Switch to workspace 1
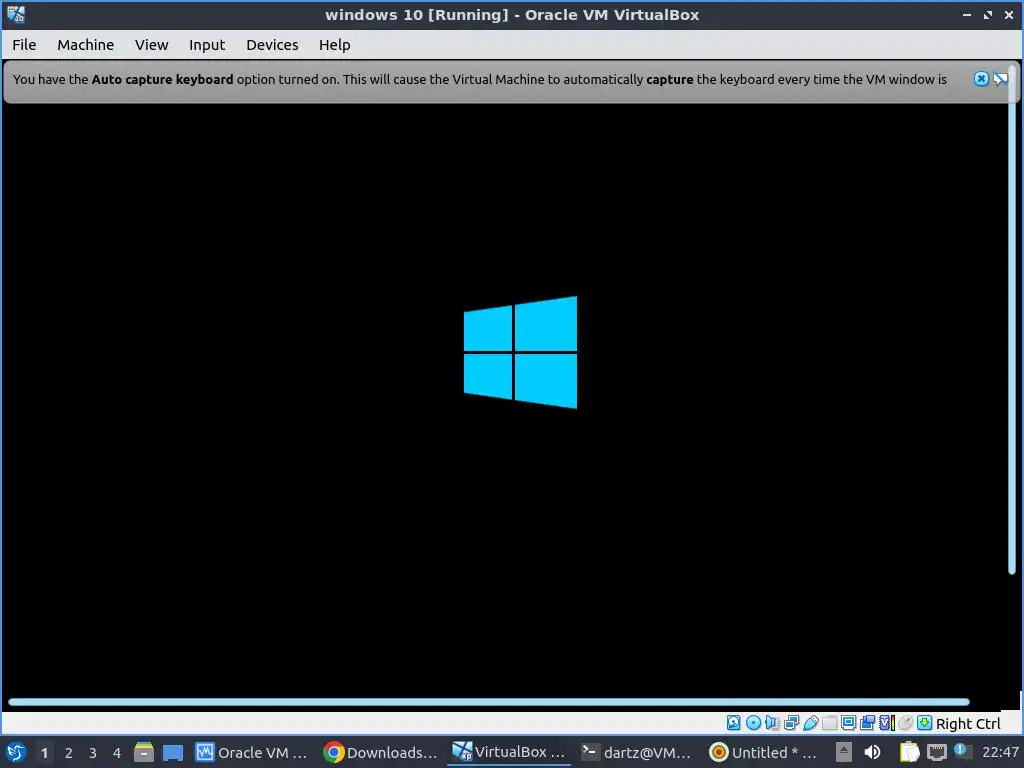This screenshot has height=768, width=1024. [x=44, y=753]
